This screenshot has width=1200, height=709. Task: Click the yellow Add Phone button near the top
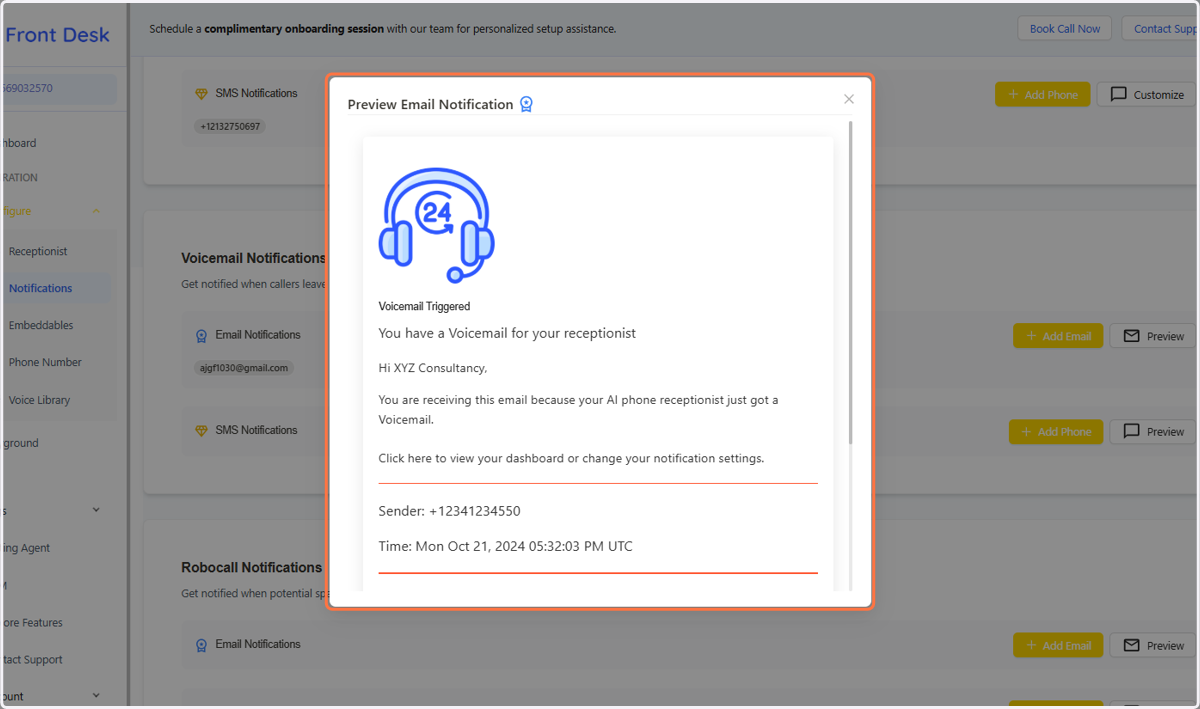pyautogui.click(x=1042, y=94)
